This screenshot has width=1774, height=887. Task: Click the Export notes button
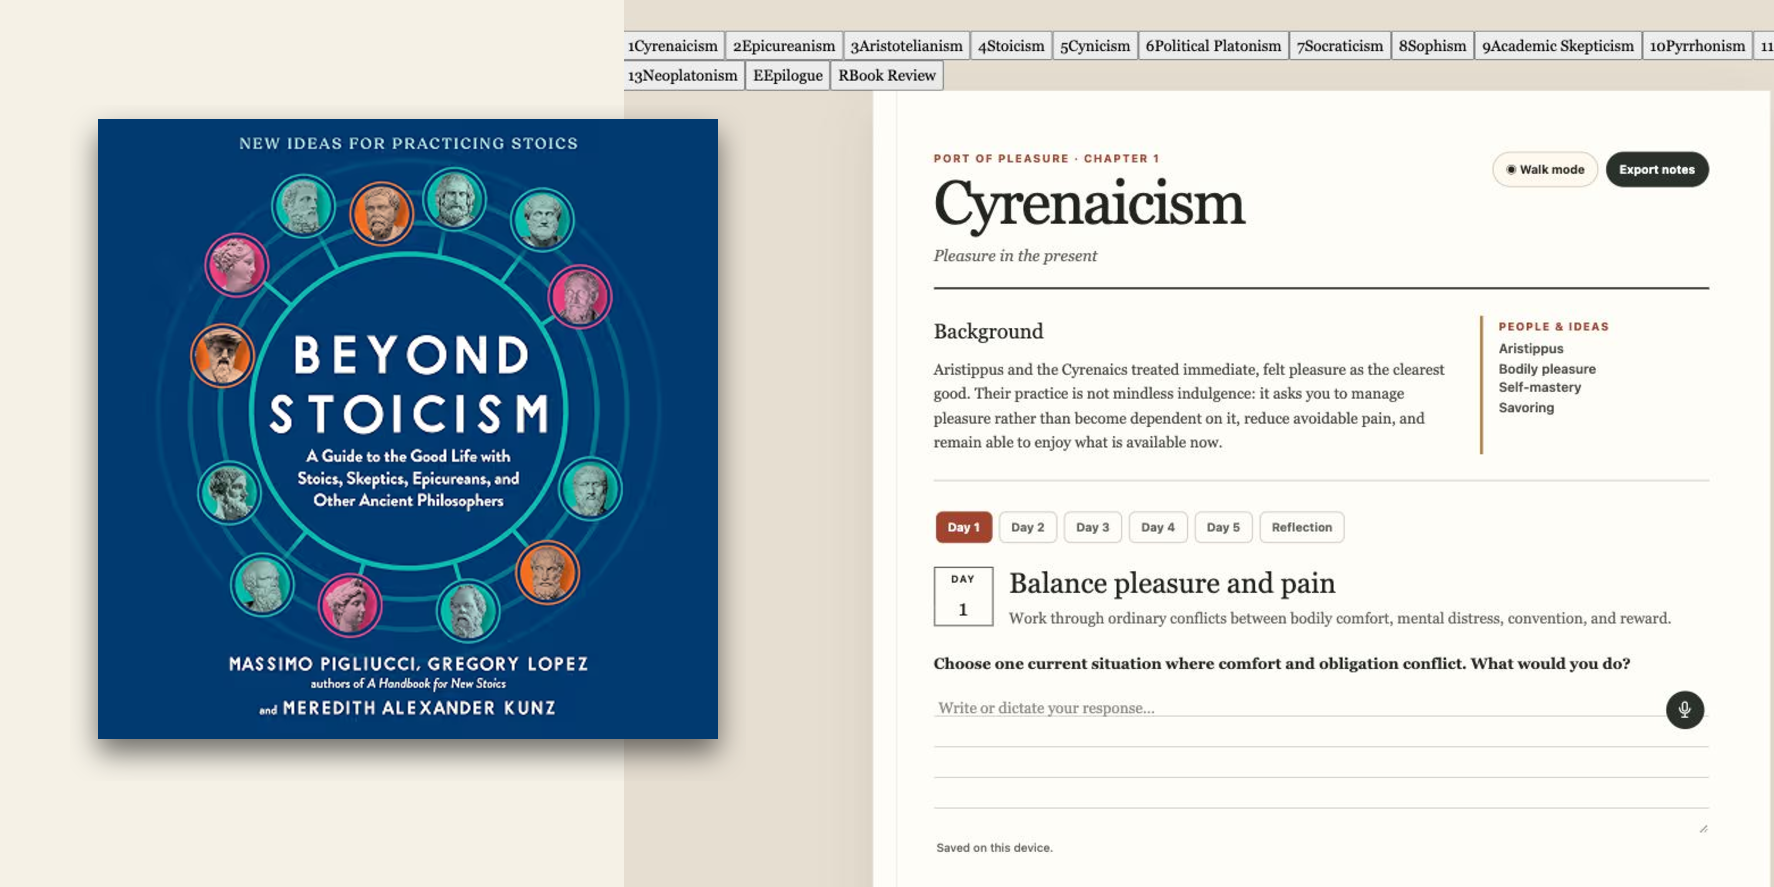(x=1657, y=170)
